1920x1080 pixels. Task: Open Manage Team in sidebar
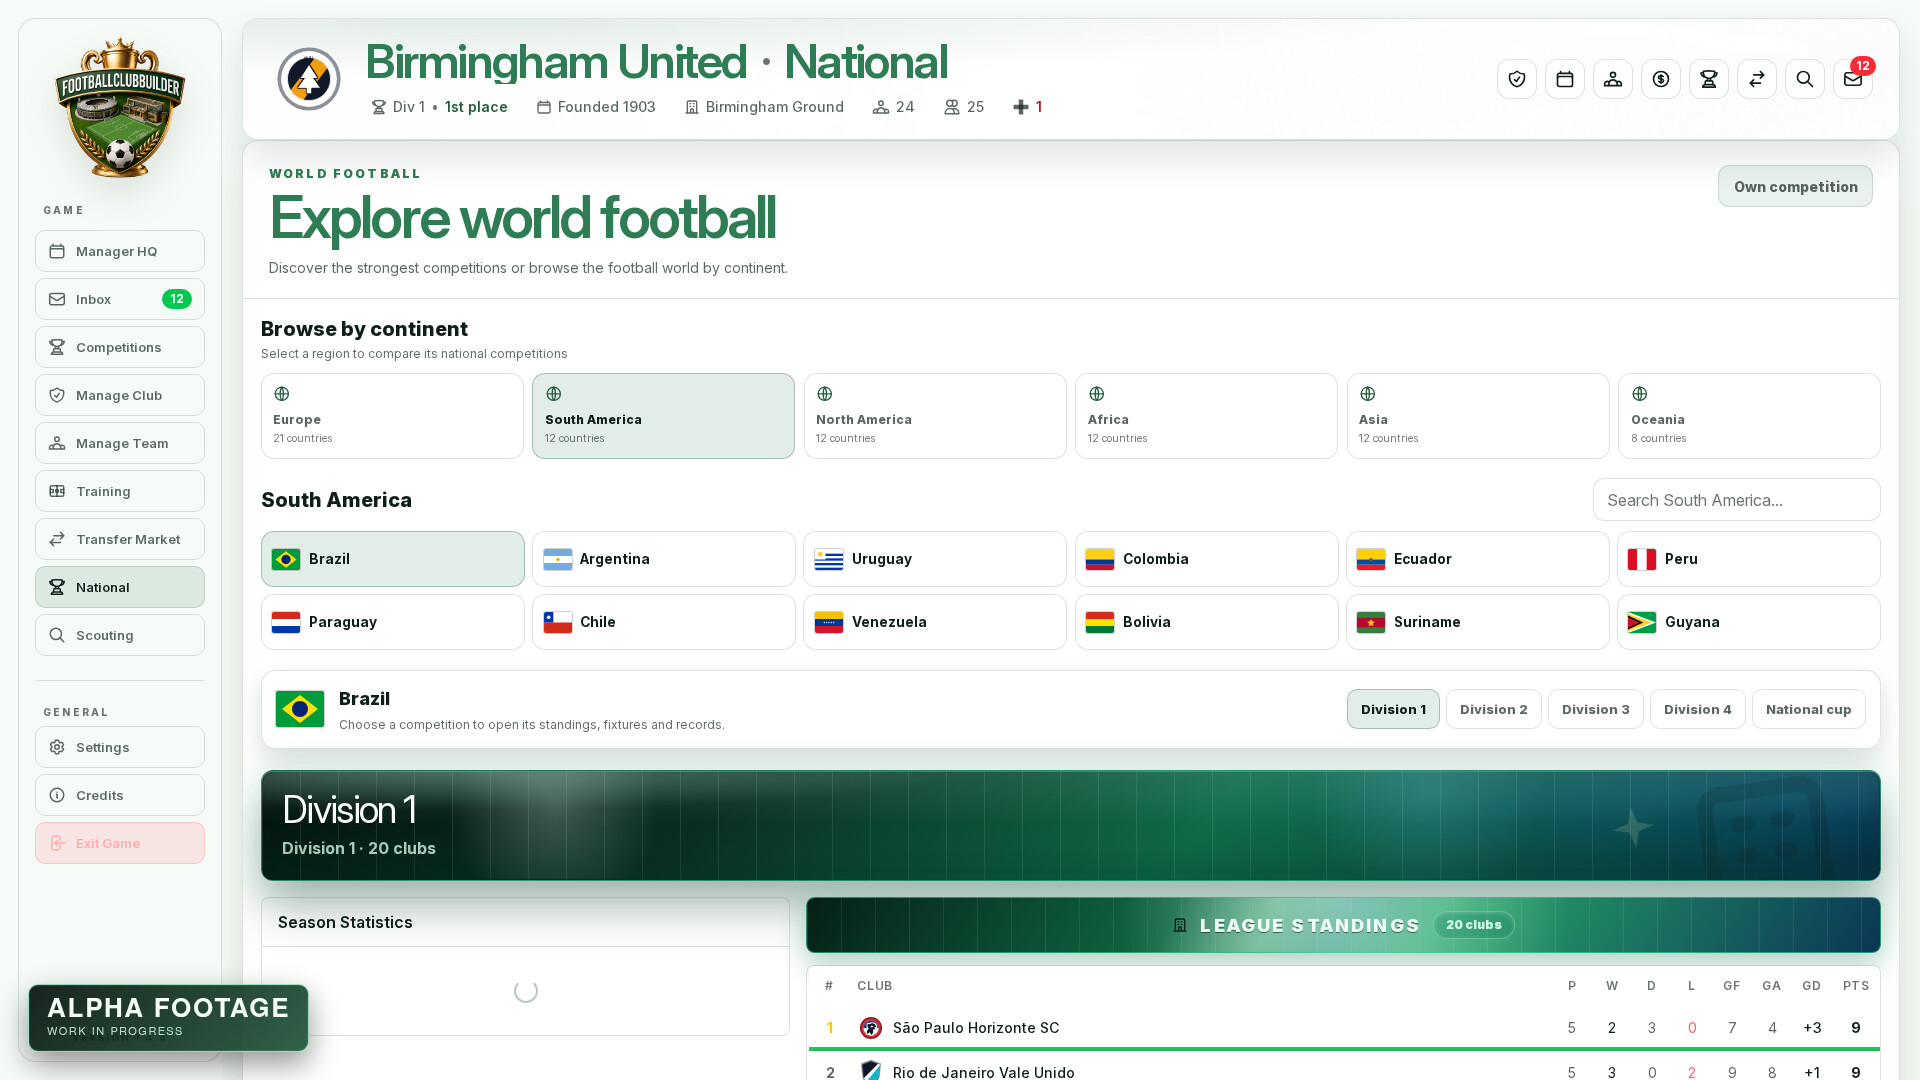point(120,443)
